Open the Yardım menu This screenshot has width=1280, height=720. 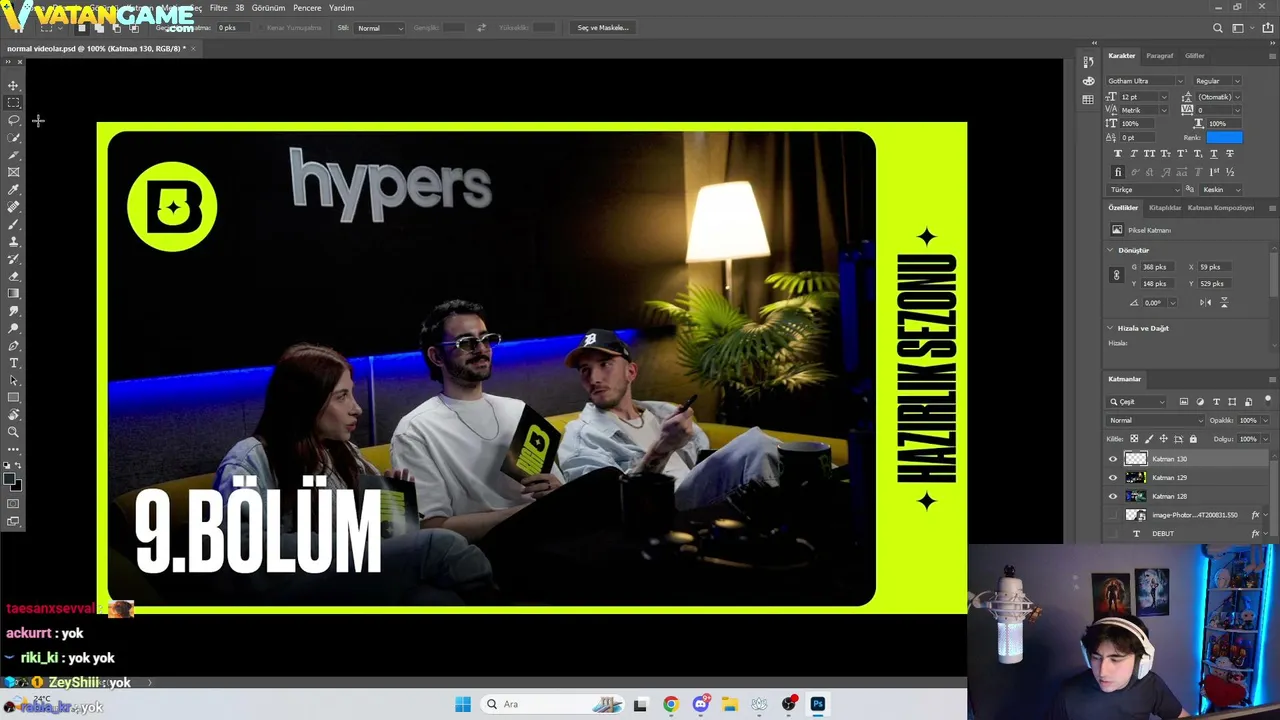341,8
